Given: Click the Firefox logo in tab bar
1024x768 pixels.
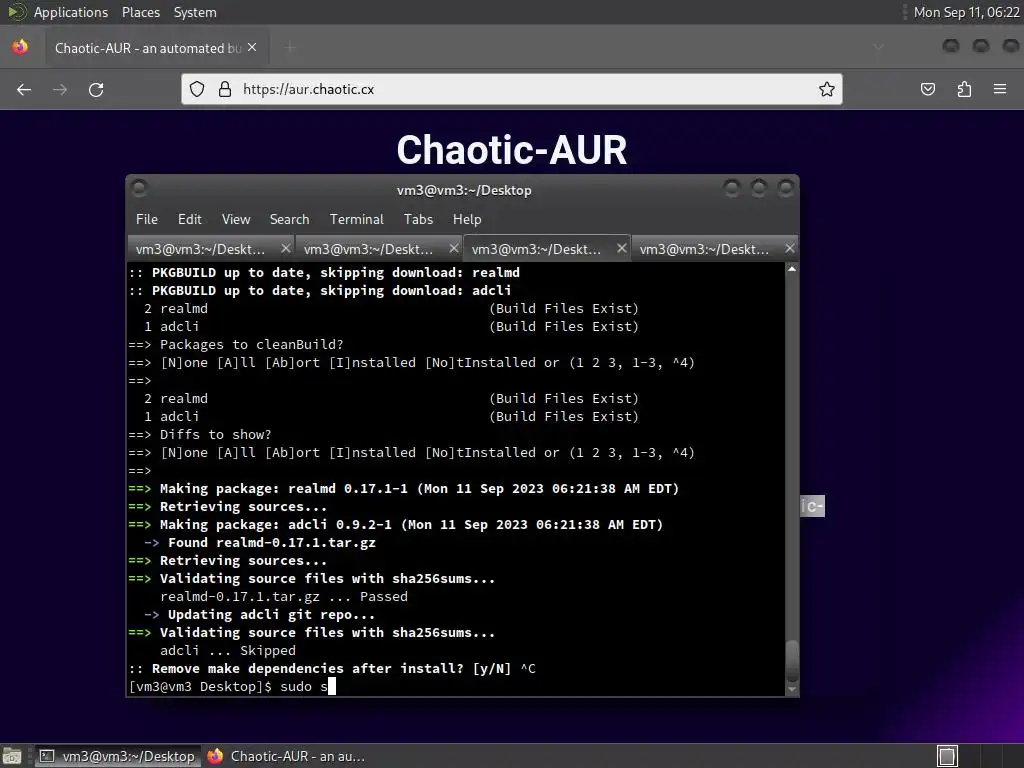Looking at the screenshot, I should click(20, 47).
